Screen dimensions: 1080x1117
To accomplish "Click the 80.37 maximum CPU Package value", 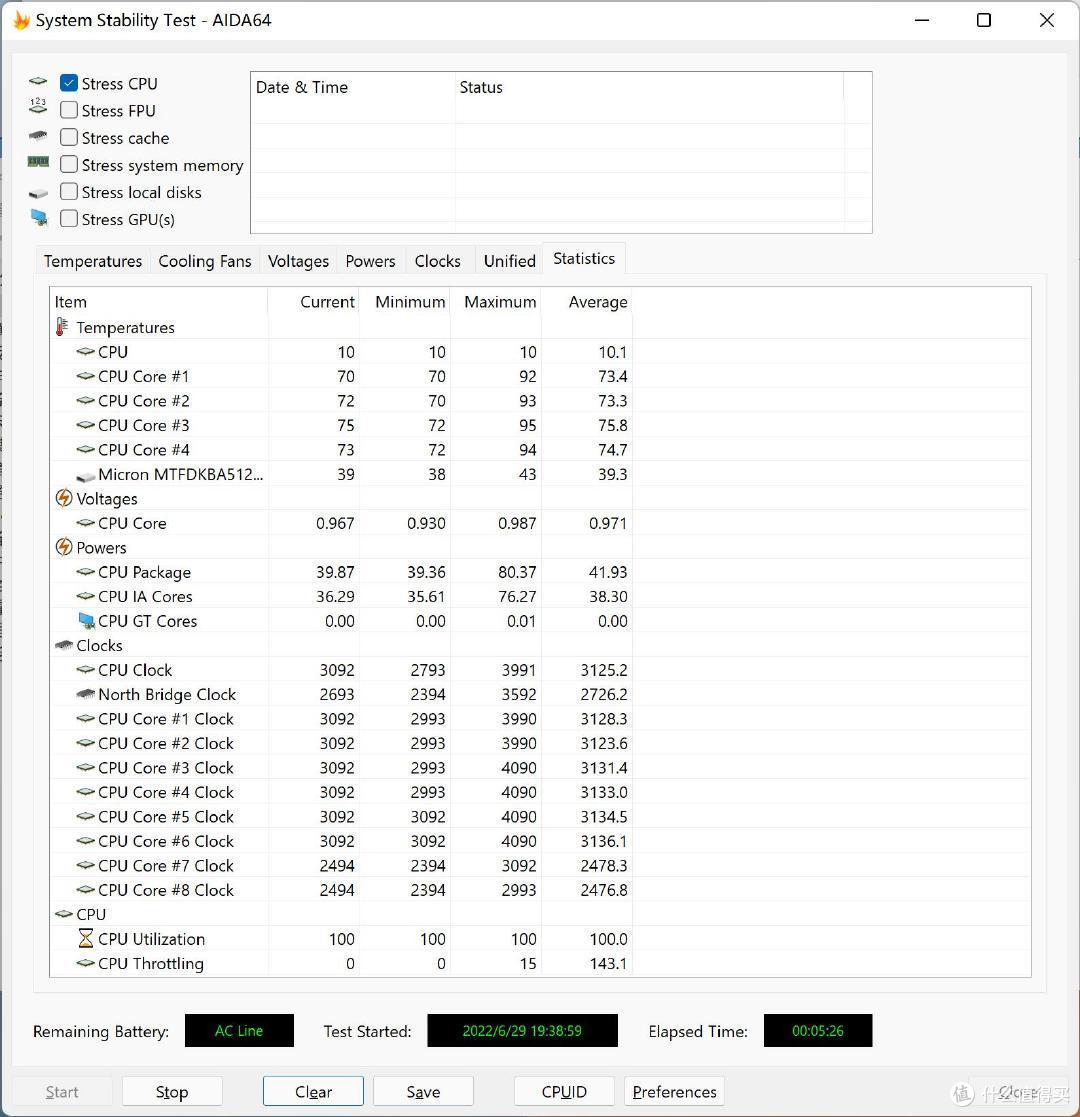I will (x=517, y=572).
